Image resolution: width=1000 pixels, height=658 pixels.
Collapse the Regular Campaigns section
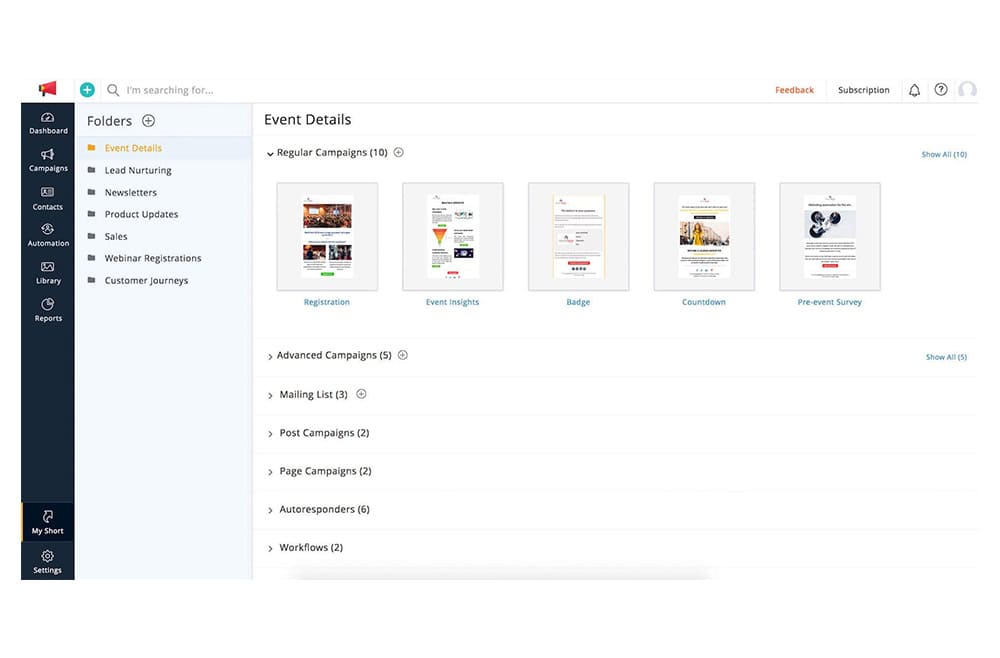[270, 154]
